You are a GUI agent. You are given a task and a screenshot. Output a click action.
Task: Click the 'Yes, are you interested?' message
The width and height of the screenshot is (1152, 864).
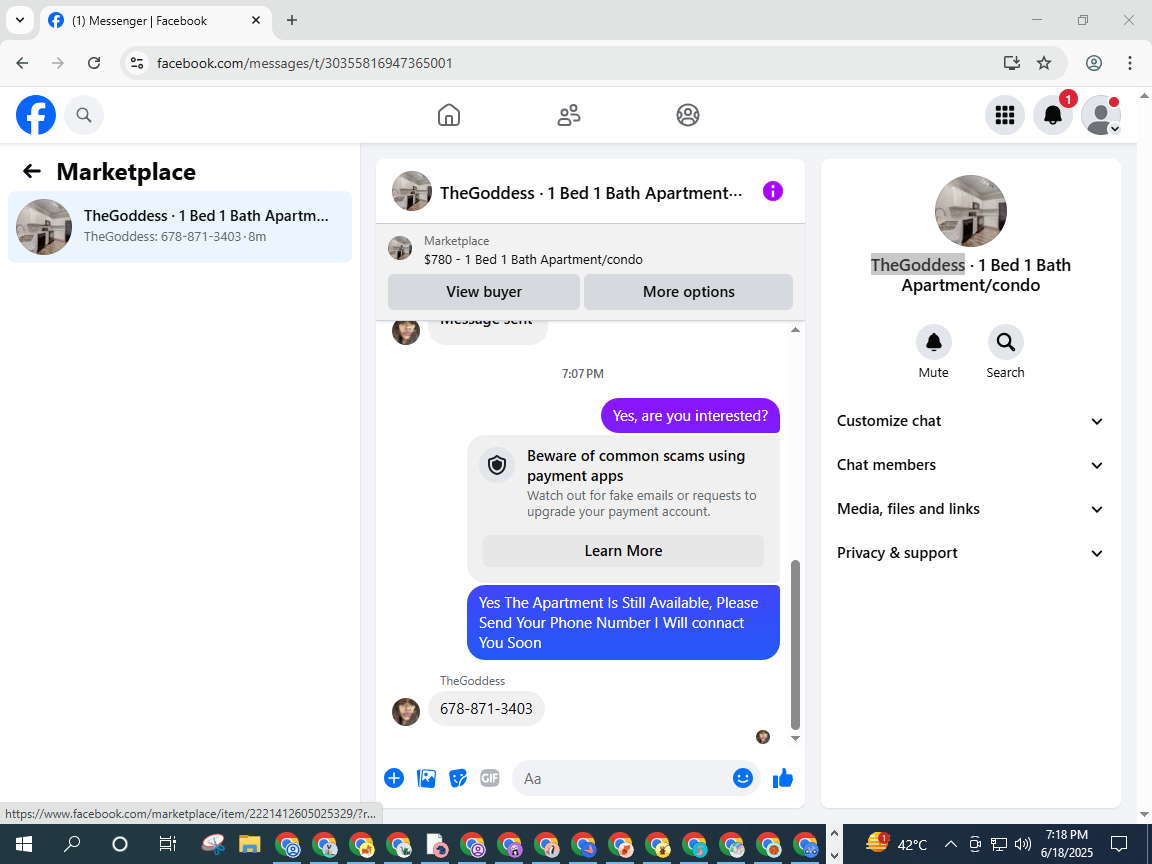(x=690, y=416)
